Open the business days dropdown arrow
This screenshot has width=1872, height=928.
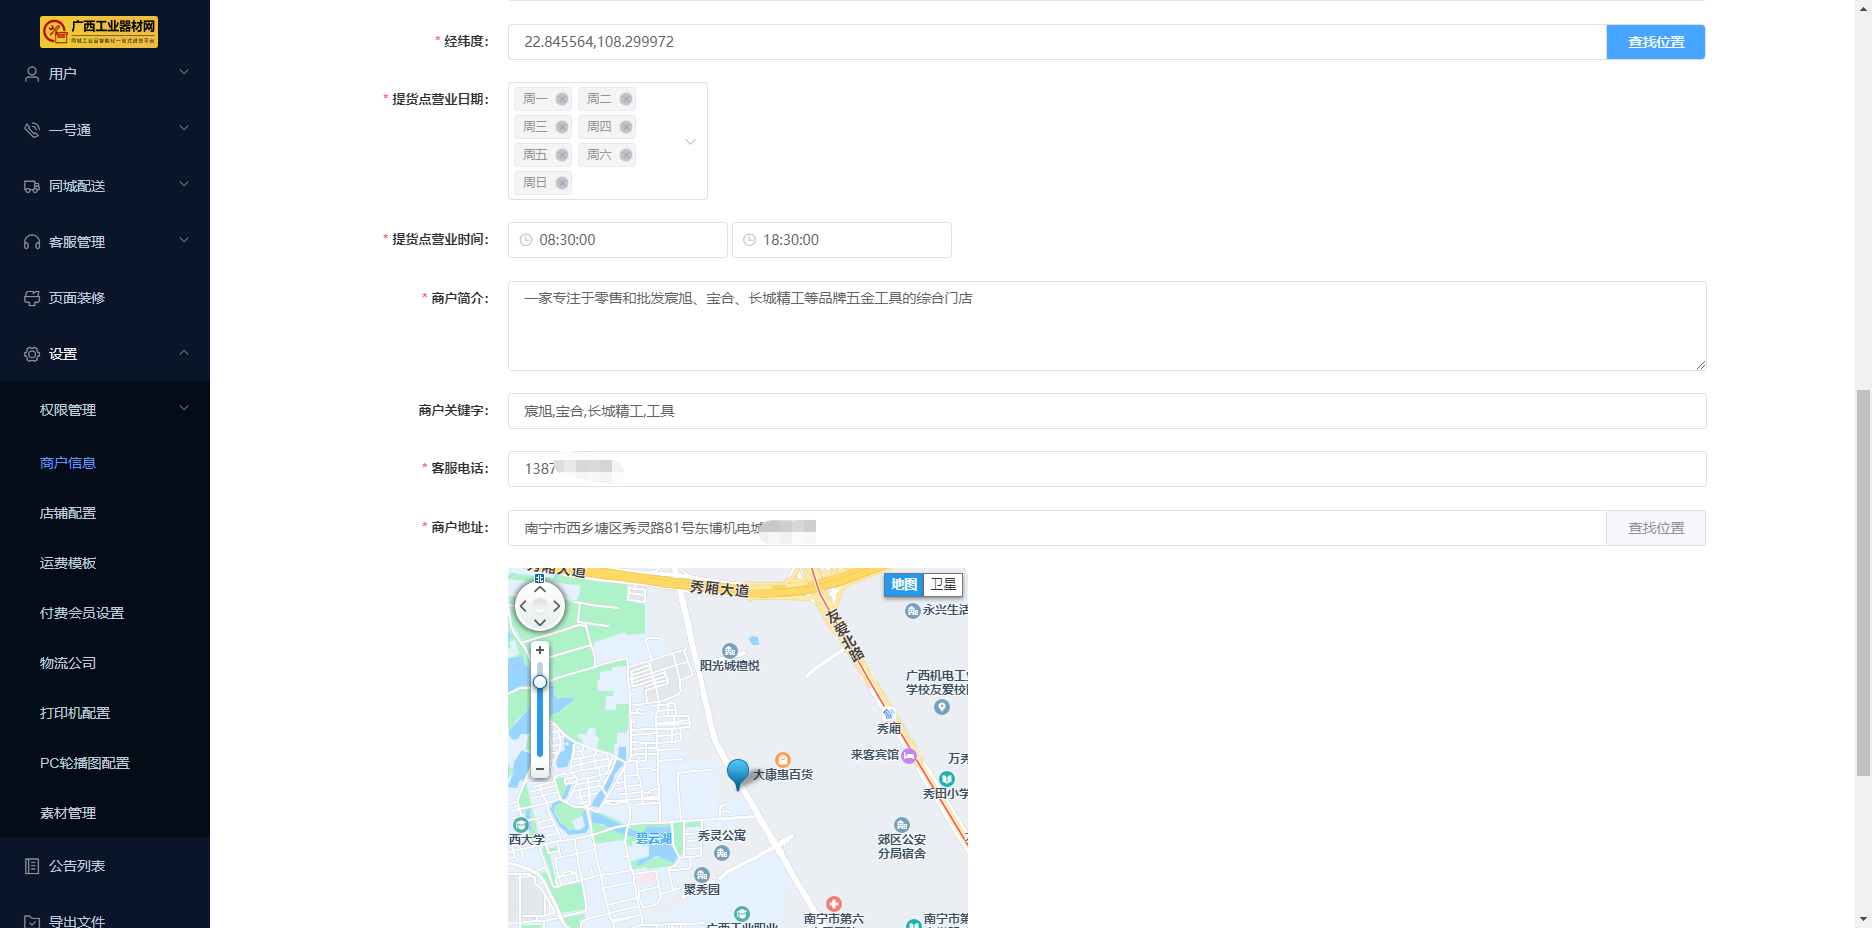coord(690,142)
